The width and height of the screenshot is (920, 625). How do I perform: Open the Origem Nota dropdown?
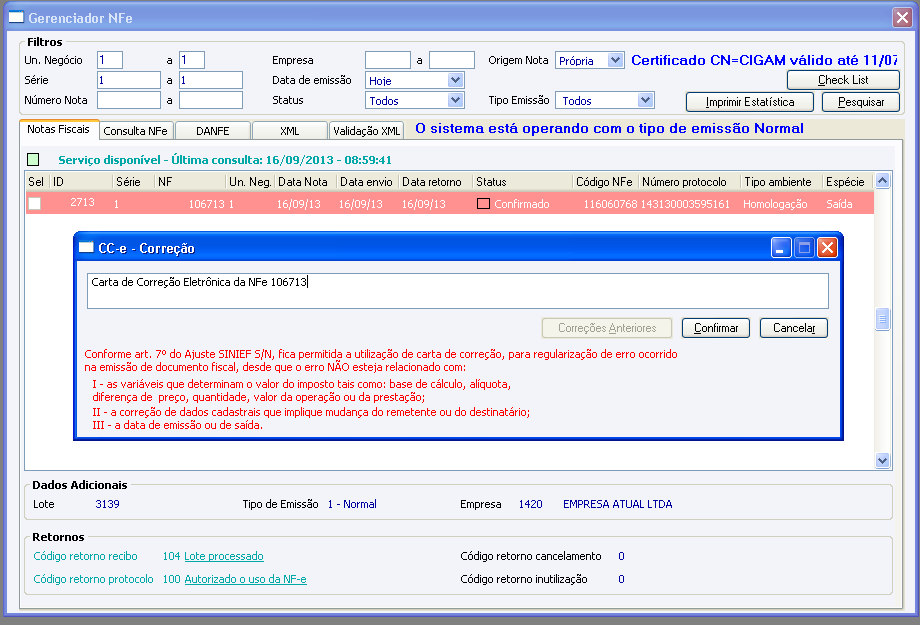click(x=615, y=60)
